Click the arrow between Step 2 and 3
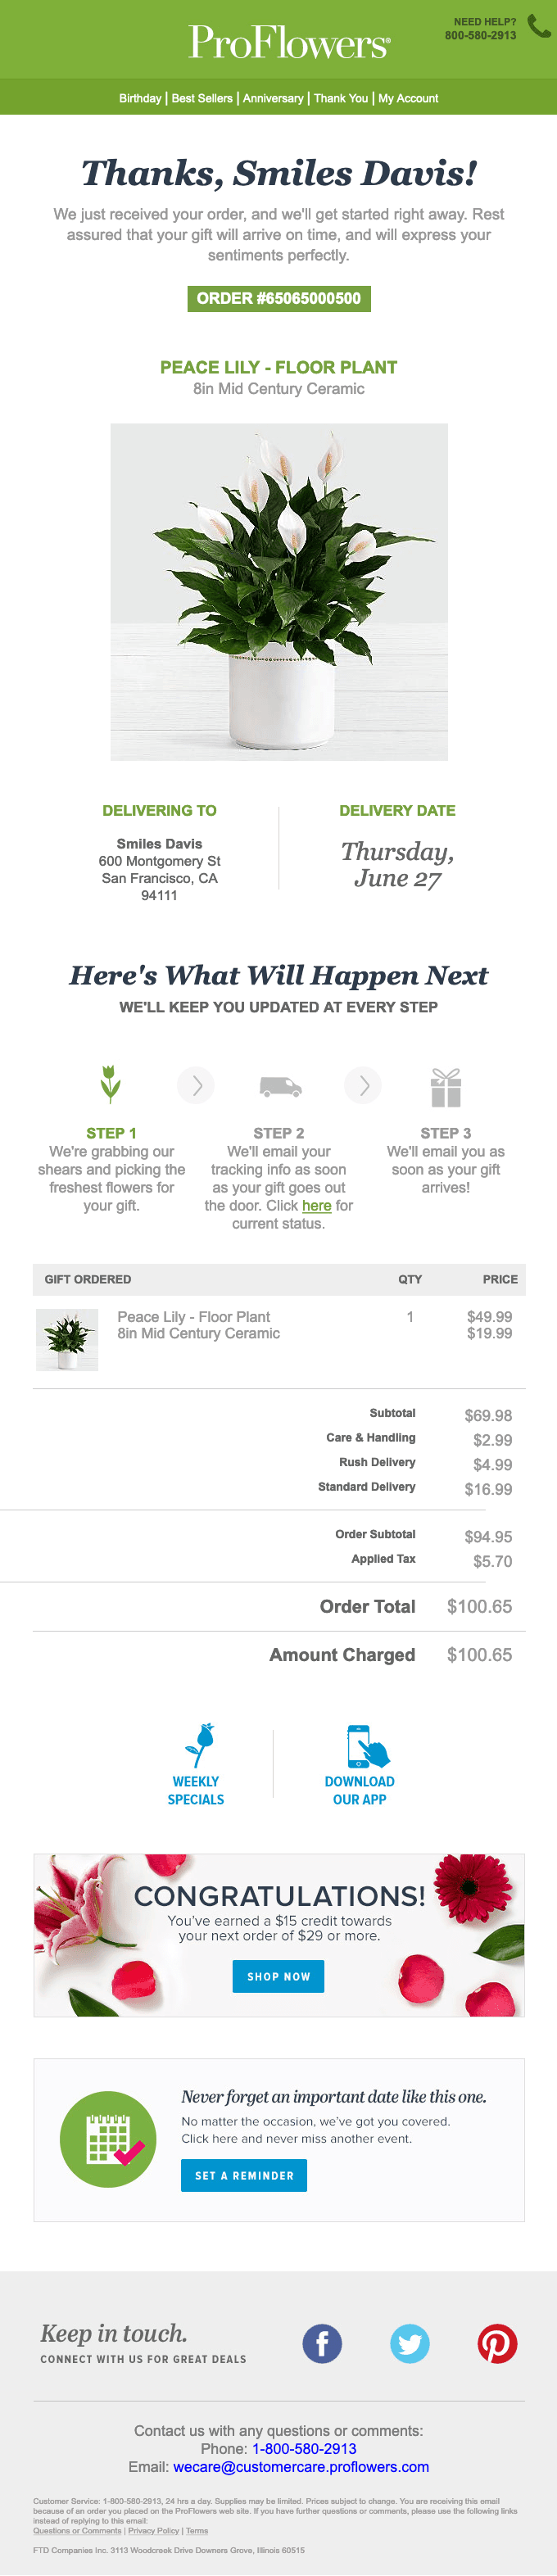 pos(363,1085)
